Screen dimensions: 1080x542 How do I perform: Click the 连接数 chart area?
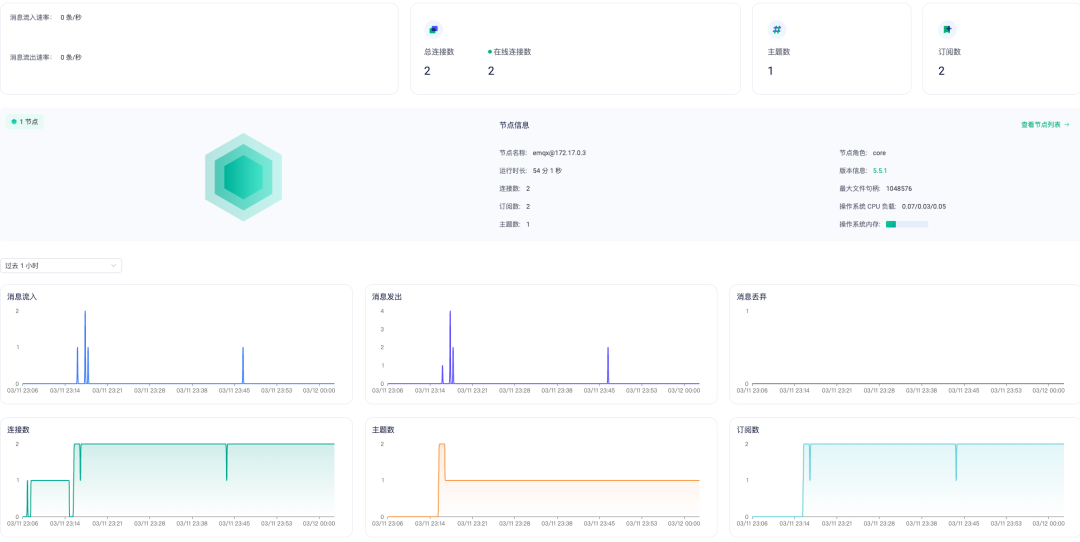coord(178,480)
